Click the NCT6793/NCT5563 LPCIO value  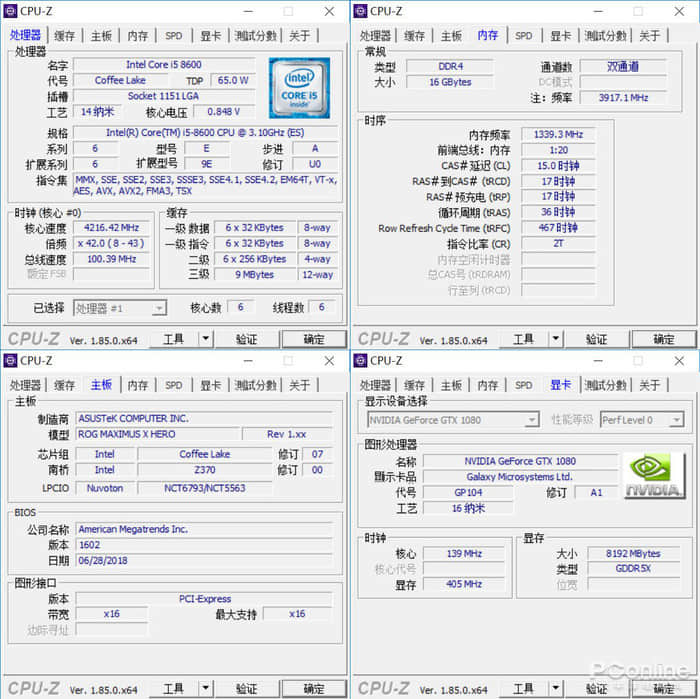click(x=205, y=488)
